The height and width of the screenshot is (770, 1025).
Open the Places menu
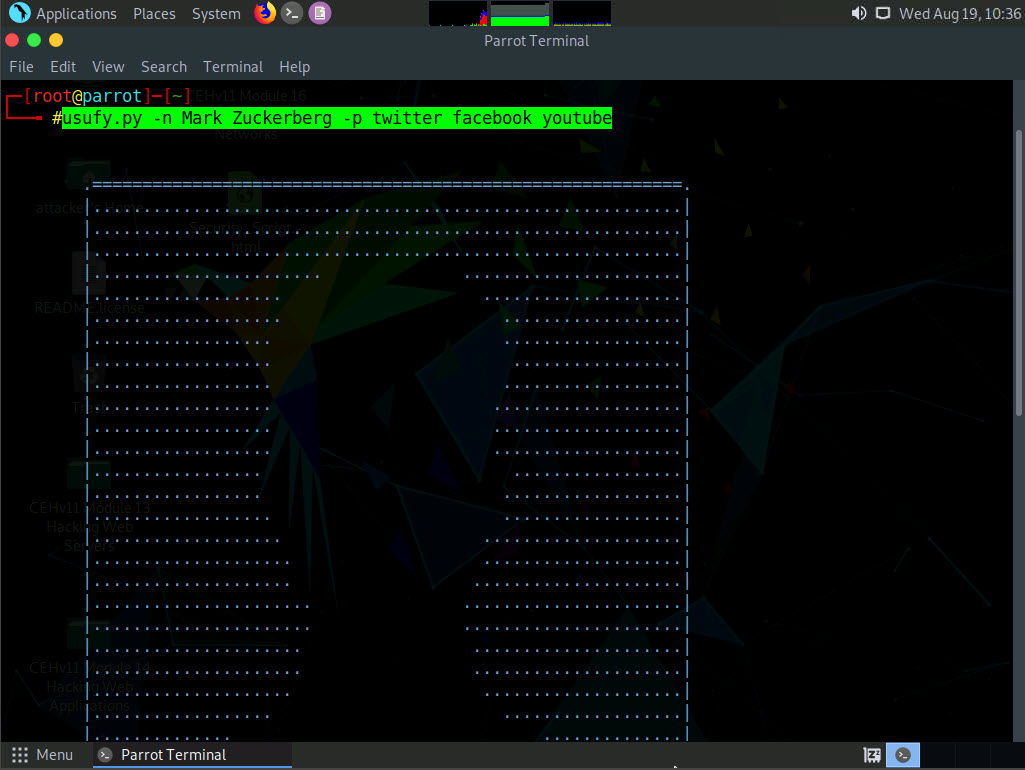tap(154, 14)
